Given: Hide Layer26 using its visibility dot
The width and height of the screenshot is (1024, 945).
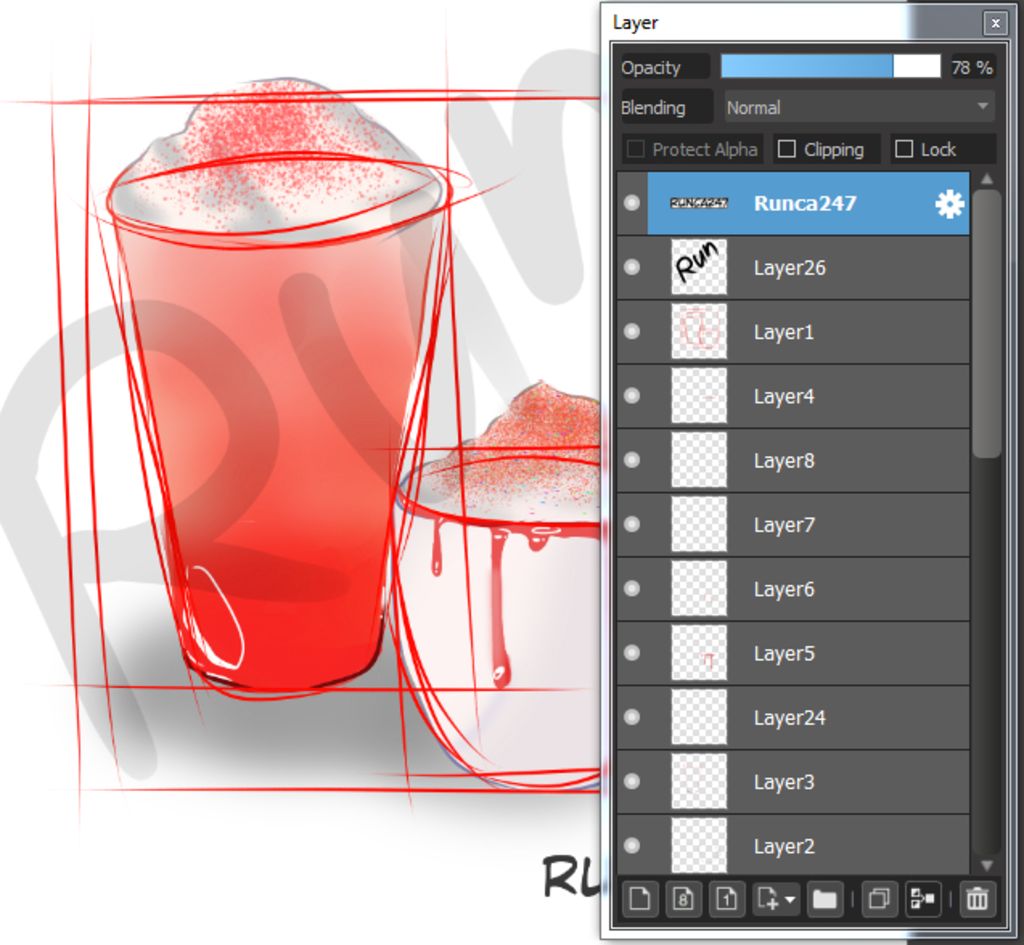Looking at the screenshot, I should click(x=632, y=267).
